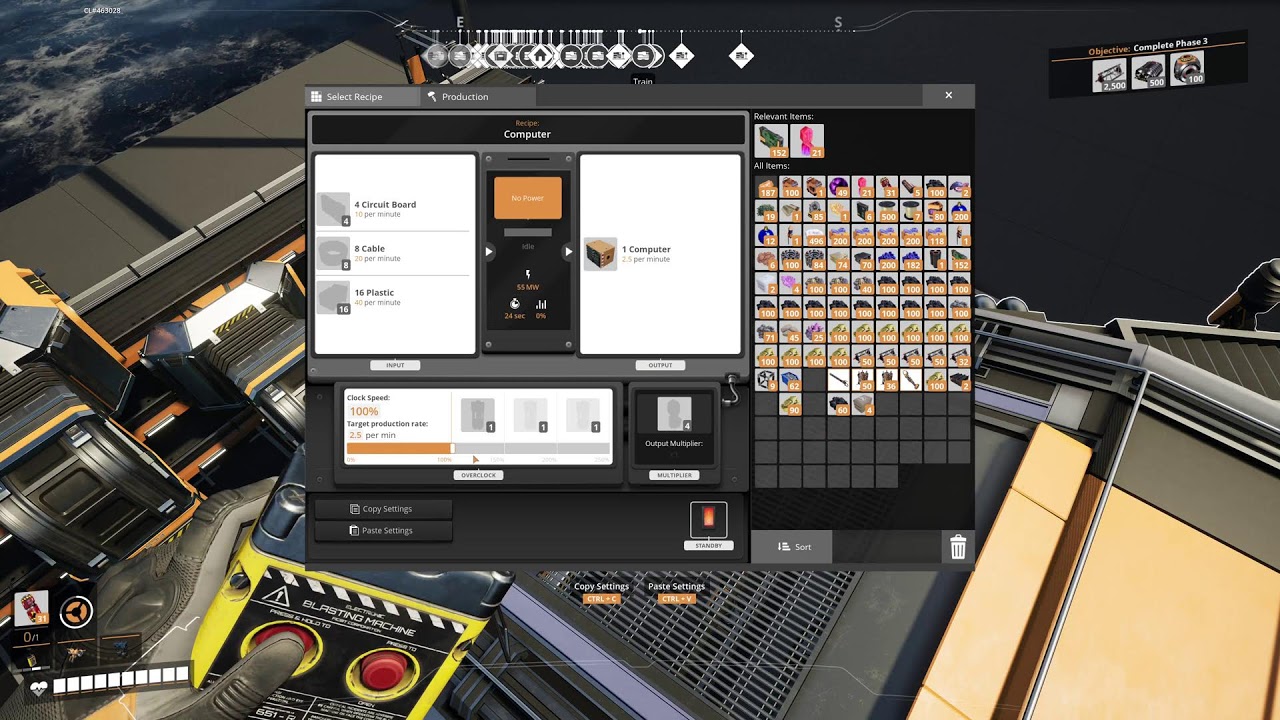Image resolution: width=1280 pixels, height=720 pixels.
Task: Pick the pink relevant item stack of 21
Action: coord(806,141)
